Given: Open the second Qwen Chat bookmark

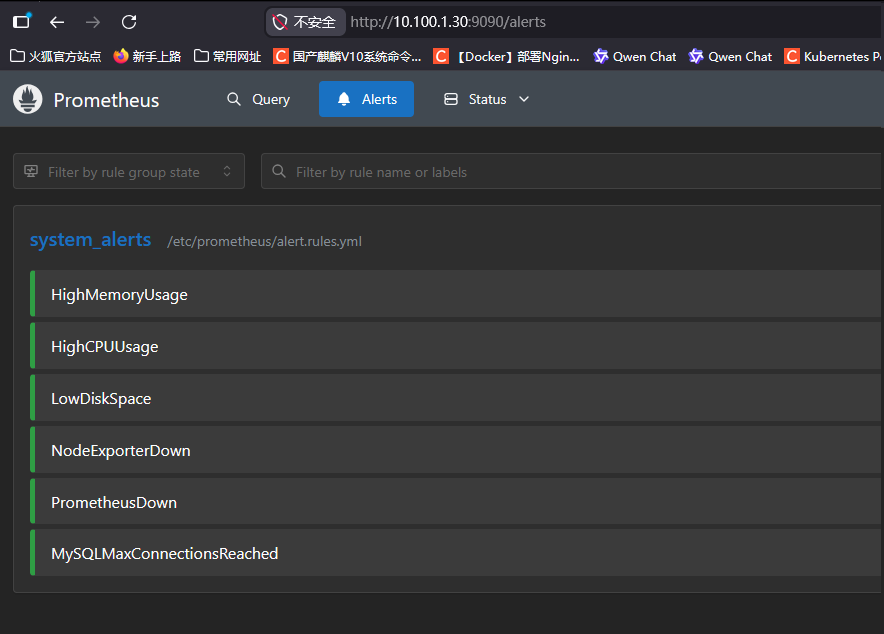Looking at the screenshot, I should (730, 56).
